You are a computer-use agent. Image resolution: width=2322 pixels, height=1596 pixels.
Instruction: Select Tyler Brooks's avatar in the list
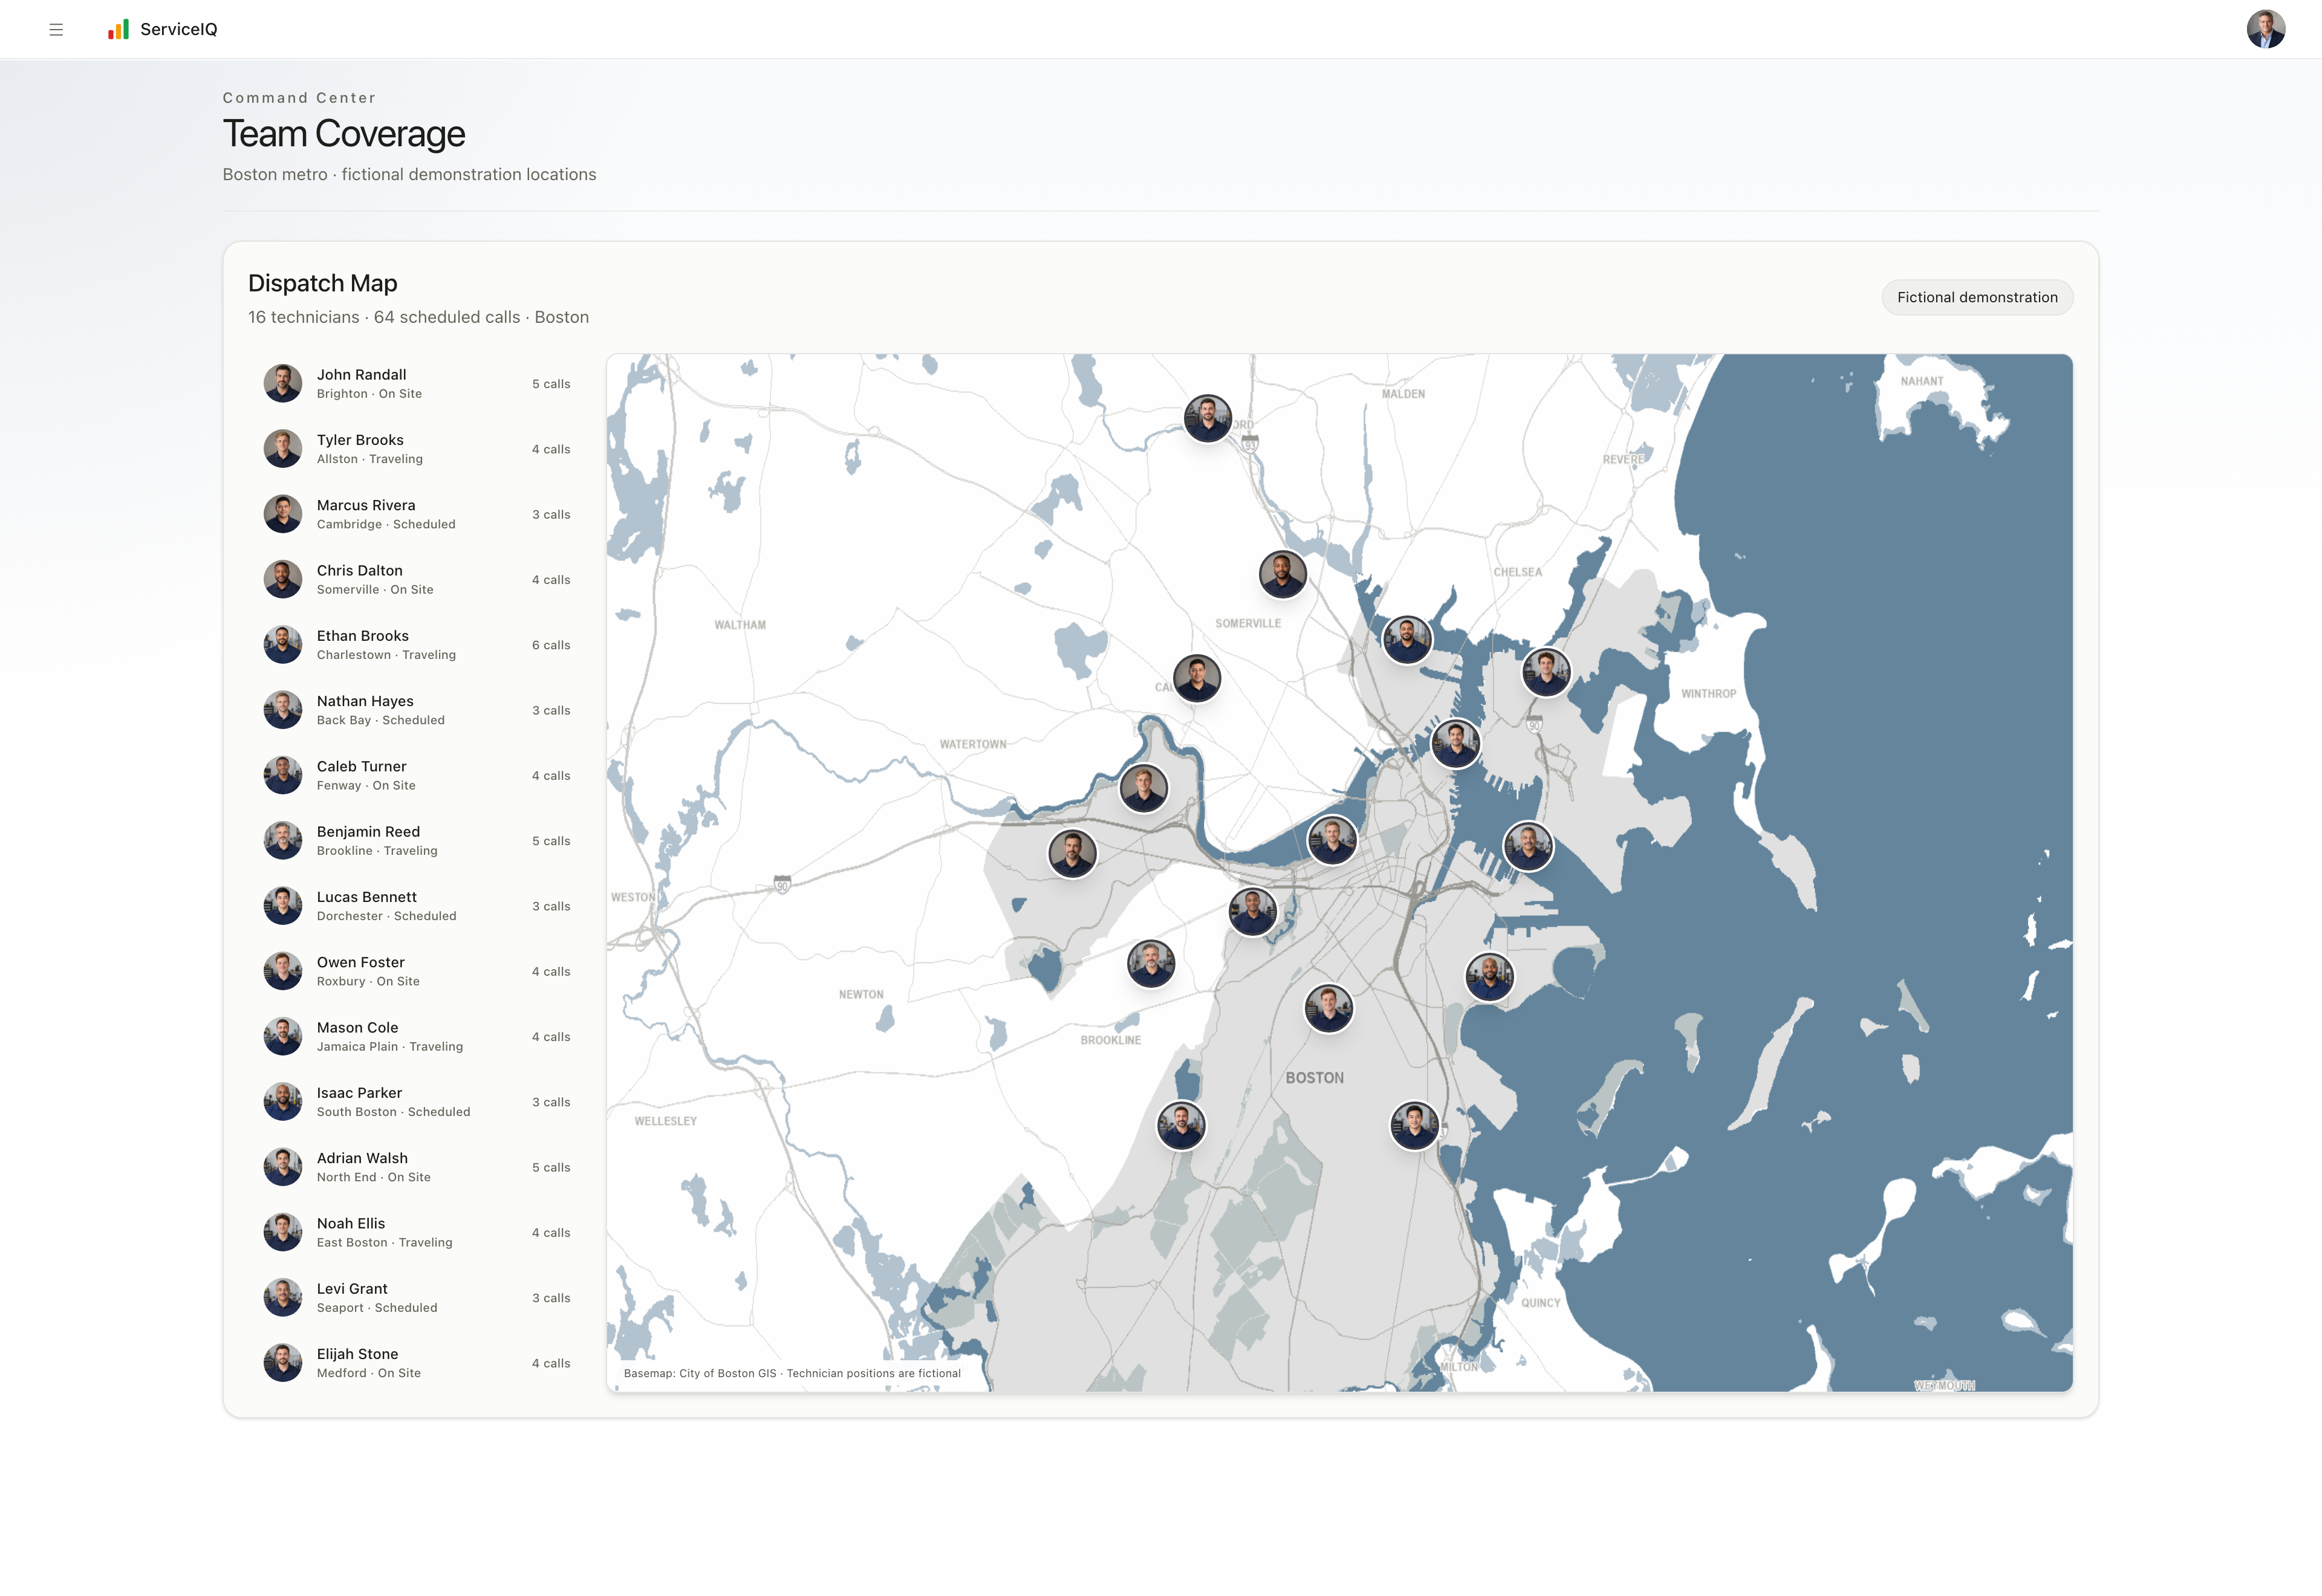coord(283,449)
